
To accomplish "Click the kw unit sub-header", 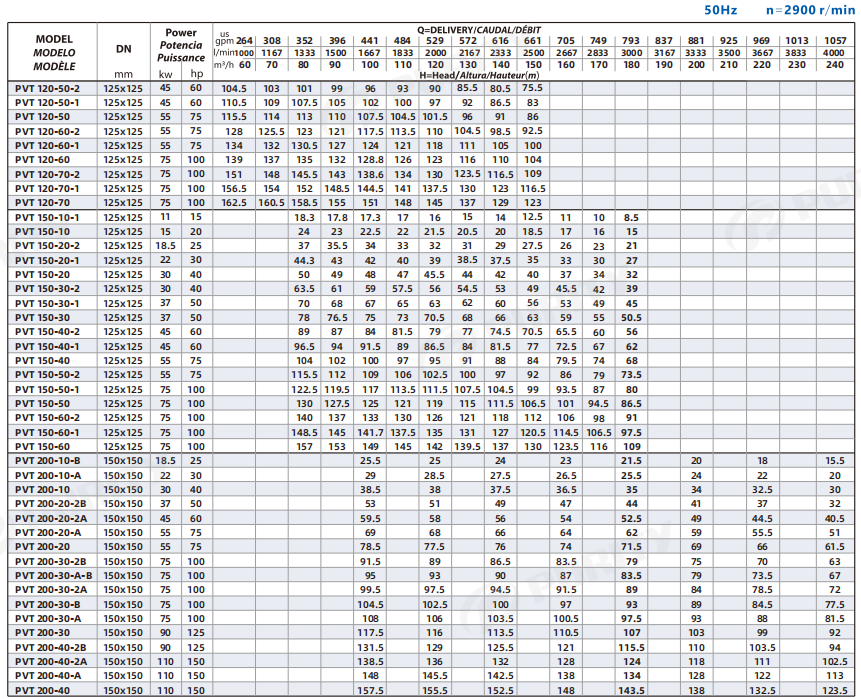I will coord(165,75).
